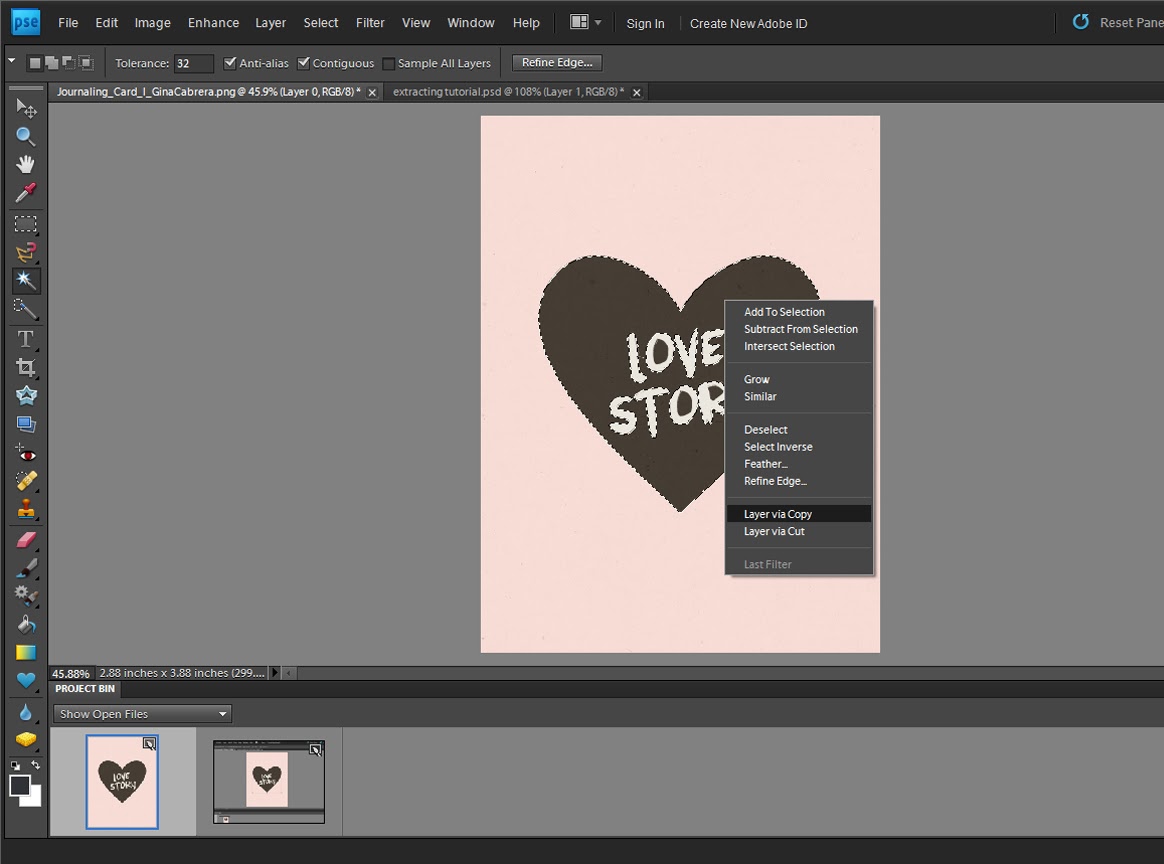Open the Show Open Files dropdown
The width and height of the screenshot is (1164, 864).
click(x=143, y=714)
